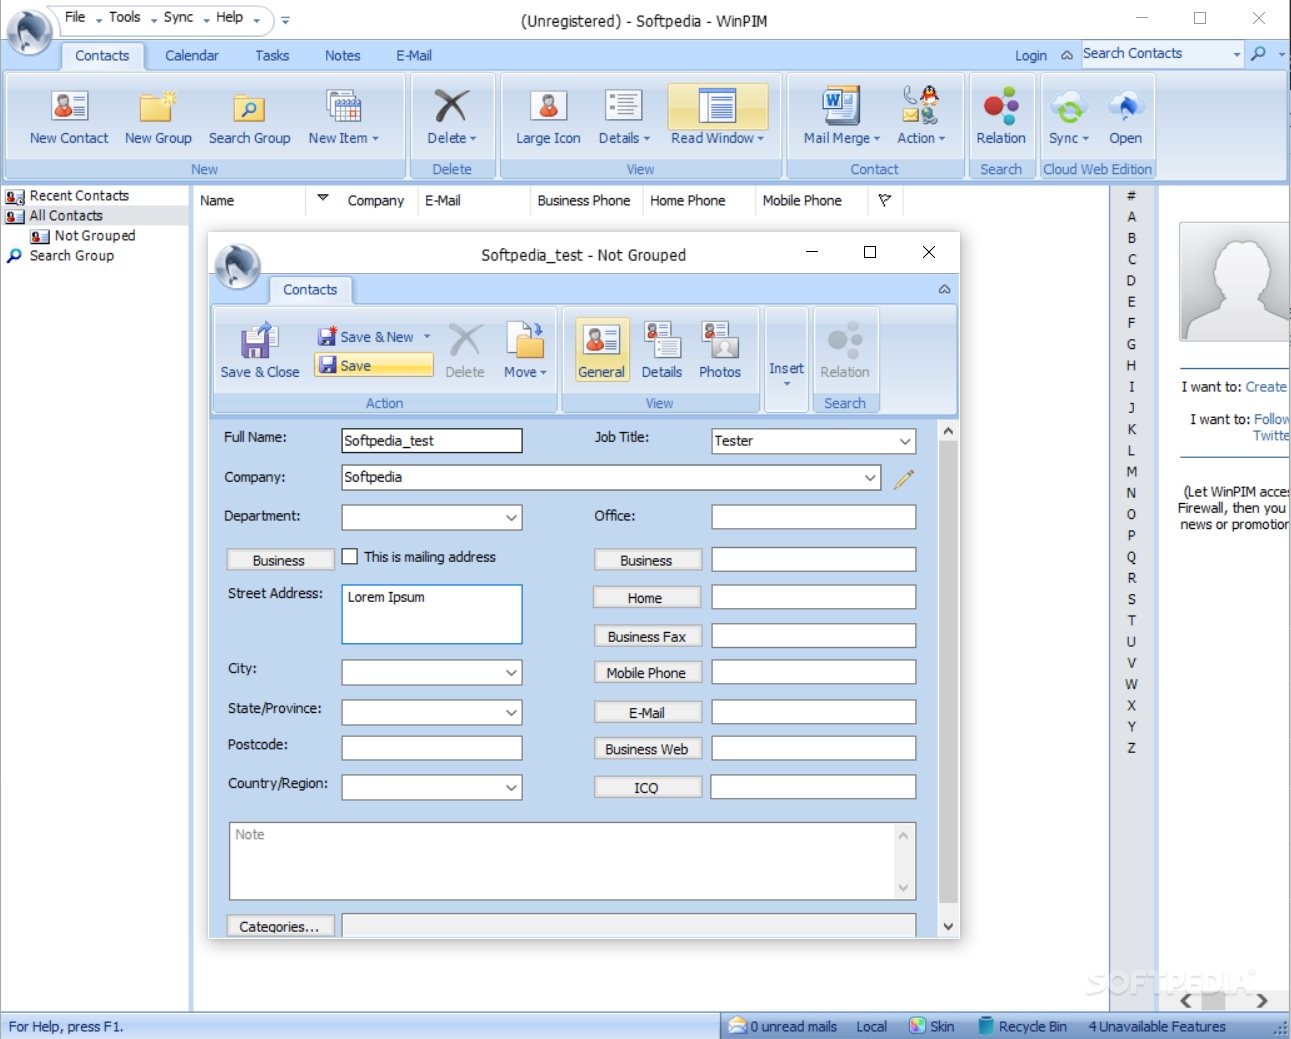Create a New Group from ribbon

pos(158,118)
